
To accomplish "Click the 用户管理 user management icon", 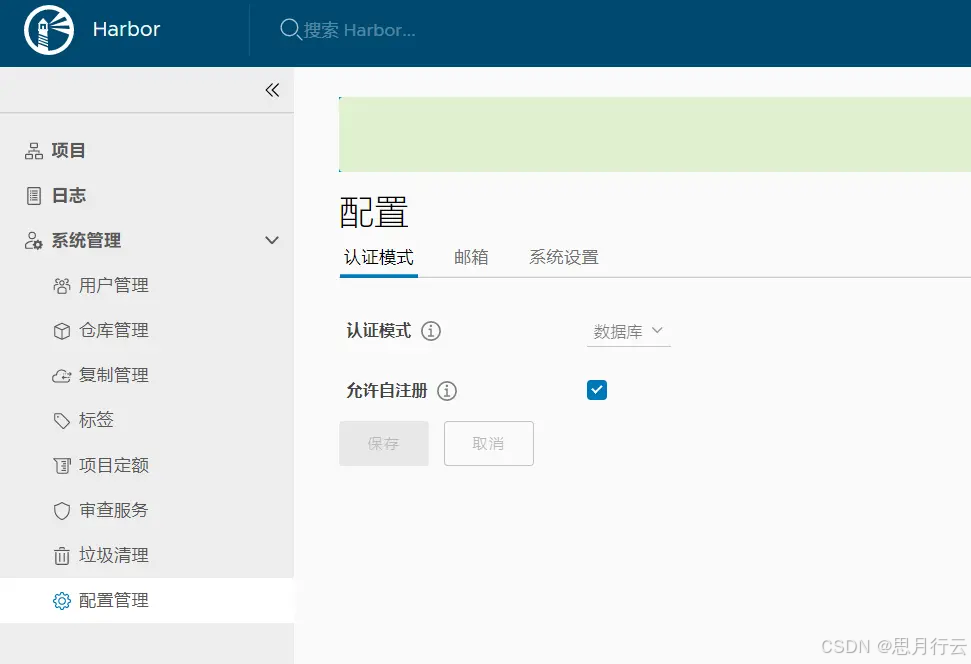I will [60, 285].
